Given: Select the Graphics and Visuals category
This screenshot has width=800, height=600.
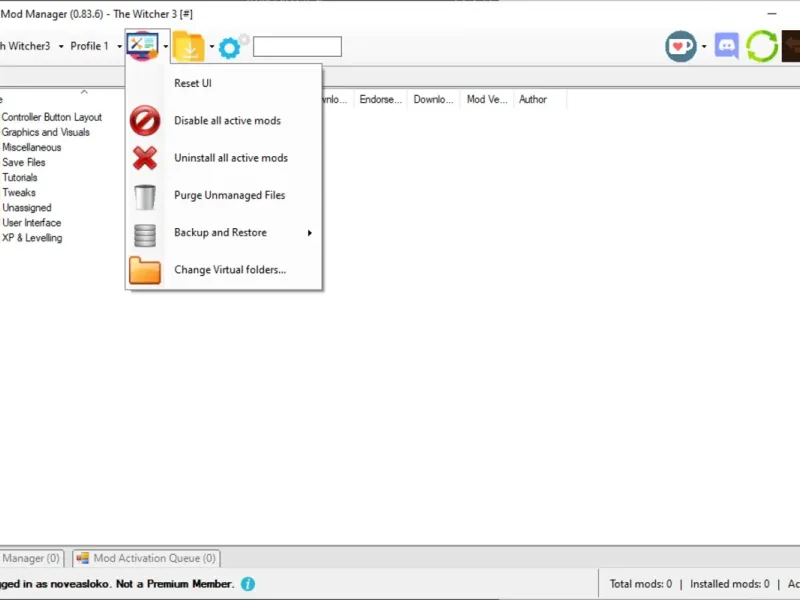Looking at the screenshot, I should (45, 132).
